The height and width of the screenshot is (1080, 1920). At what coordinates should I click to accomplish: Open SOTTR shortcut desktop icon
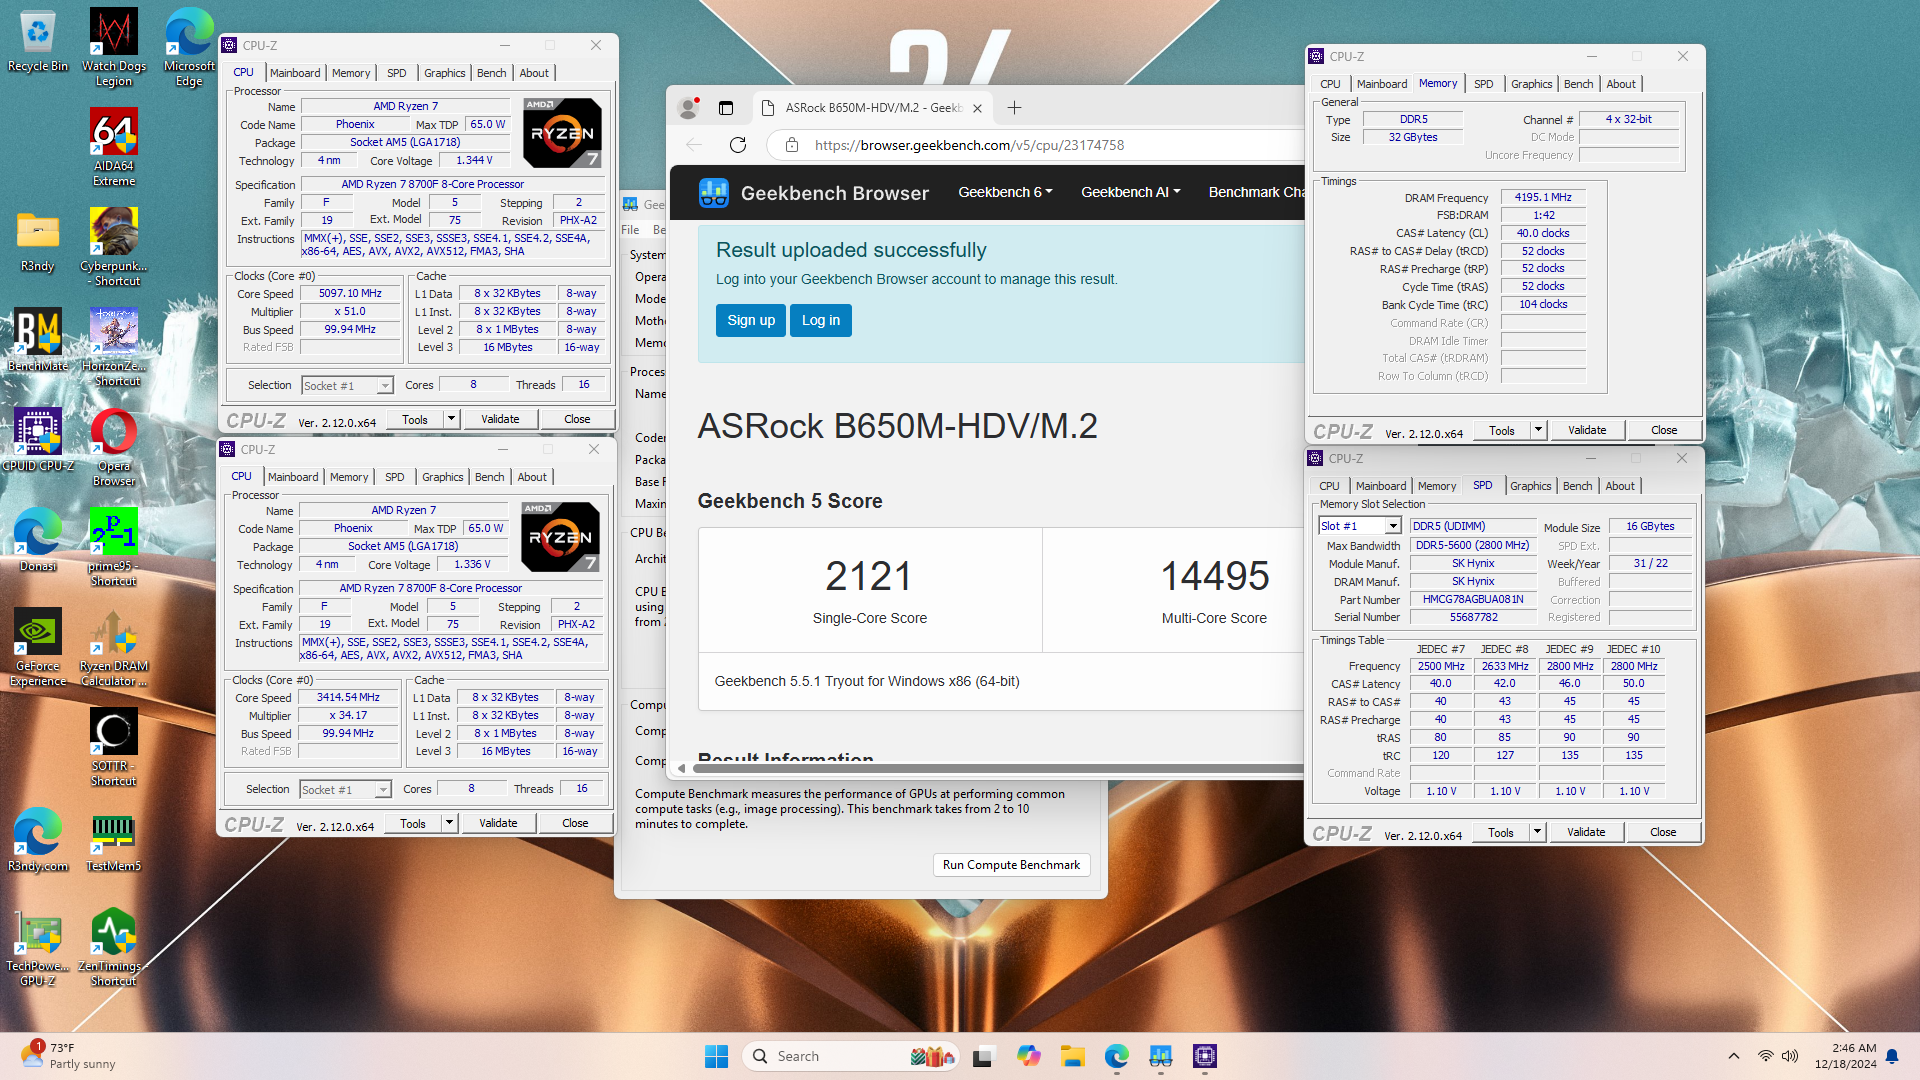113,748
